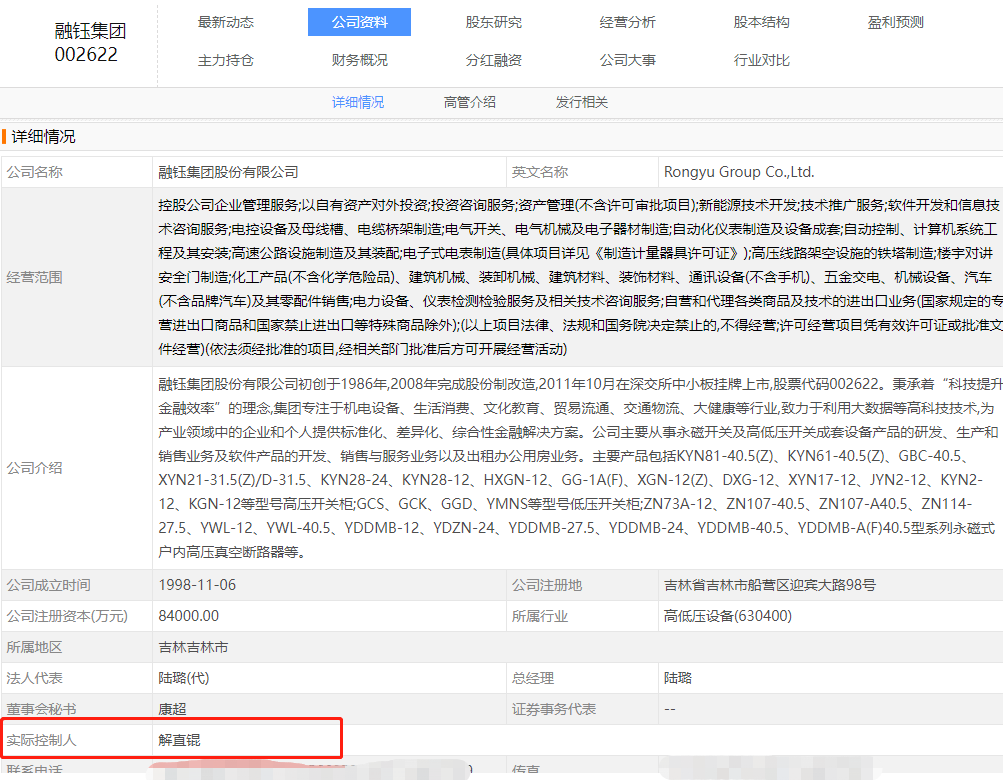Click the 详细情况 sub-navigation link
The width and height of the screenshot is (1005, 783).
358,103
